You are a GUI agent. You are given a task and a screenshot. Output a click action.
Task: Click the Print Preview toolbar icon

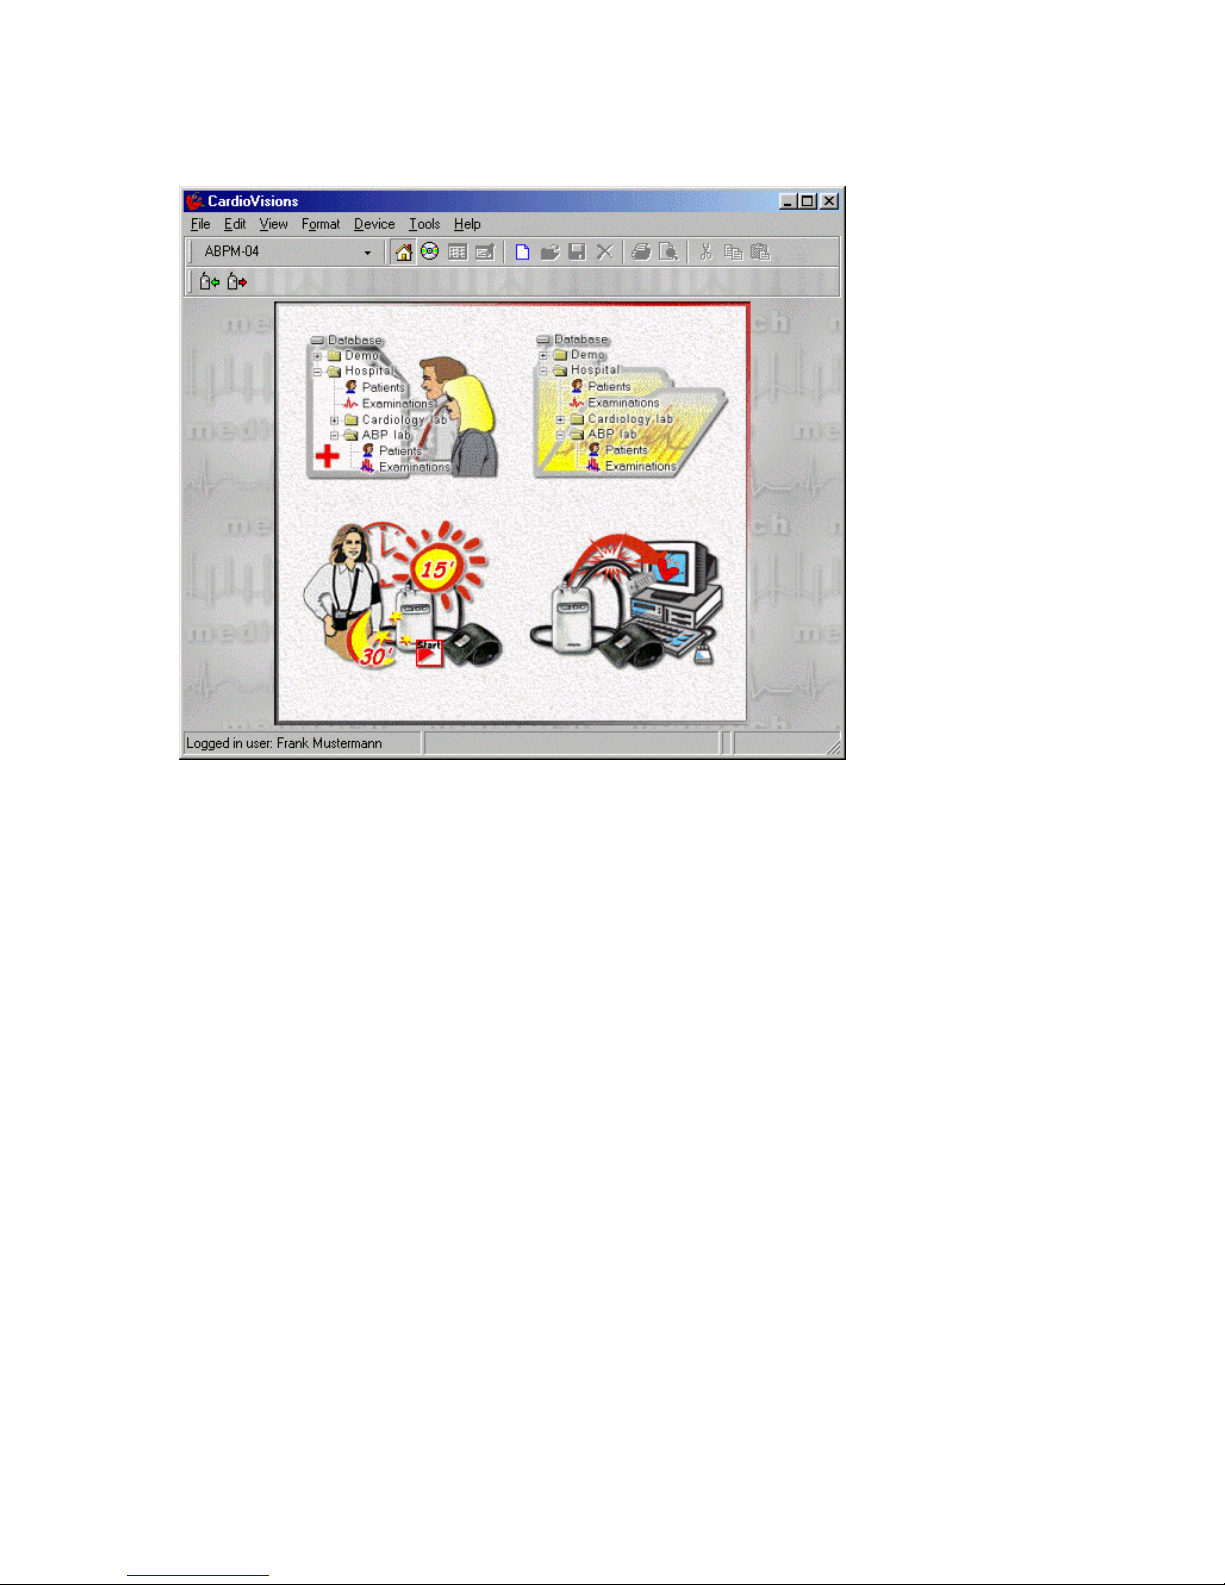tap(668, 252)
